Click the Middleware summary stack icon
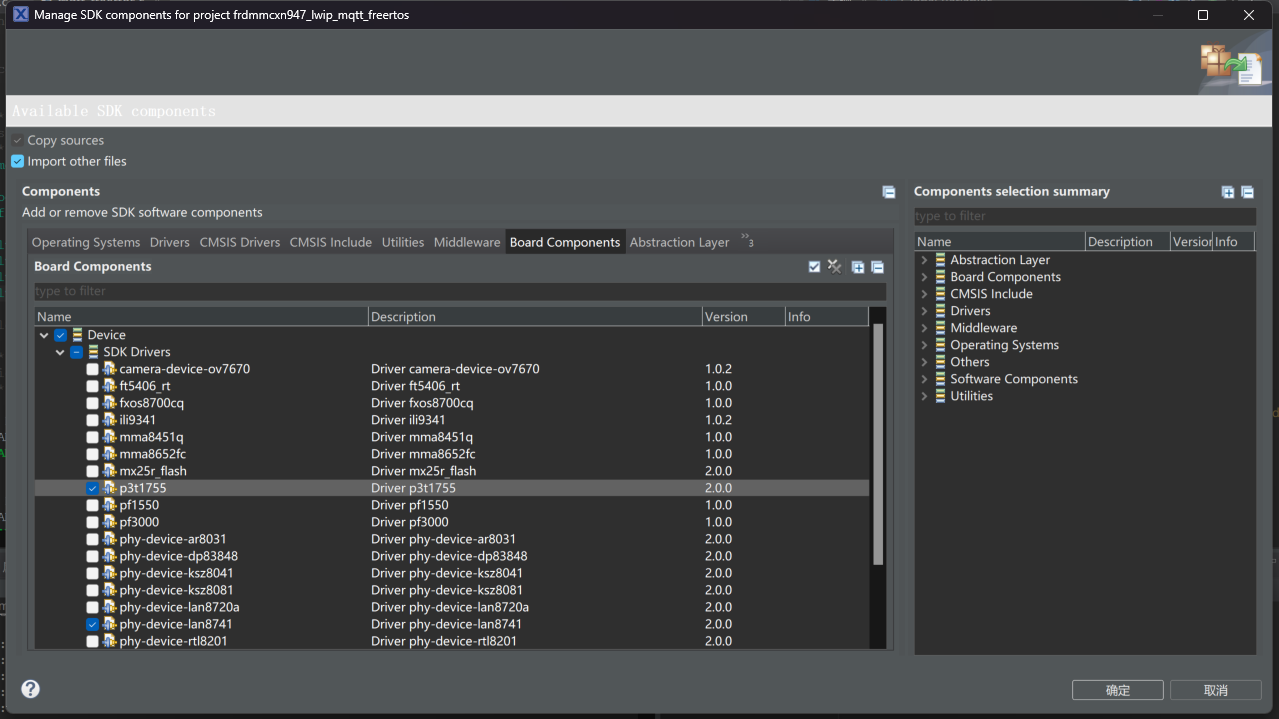Screen dimensions: 1279x719 [940, 328]
